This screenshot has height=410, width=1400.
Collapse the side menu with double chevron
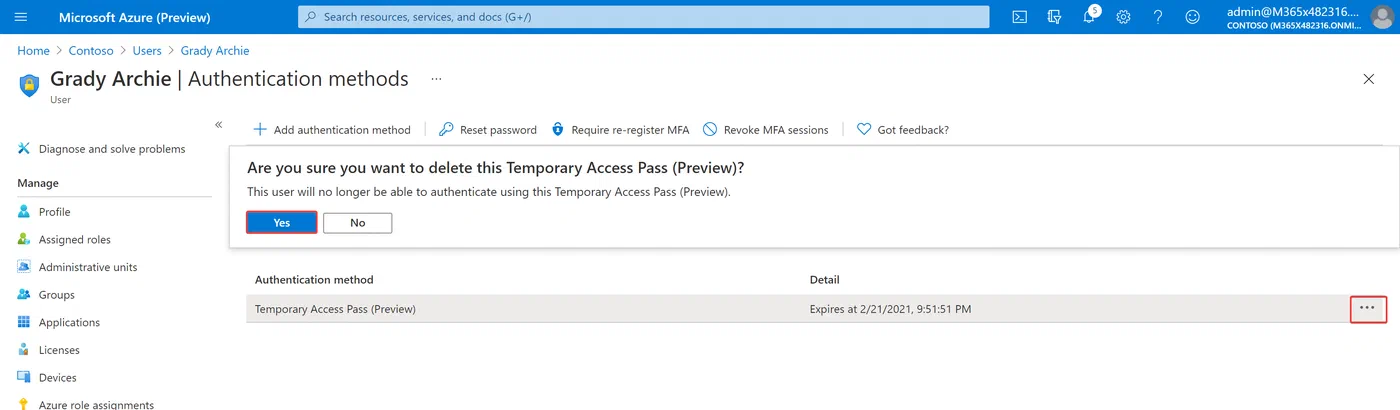click(218, 124)
